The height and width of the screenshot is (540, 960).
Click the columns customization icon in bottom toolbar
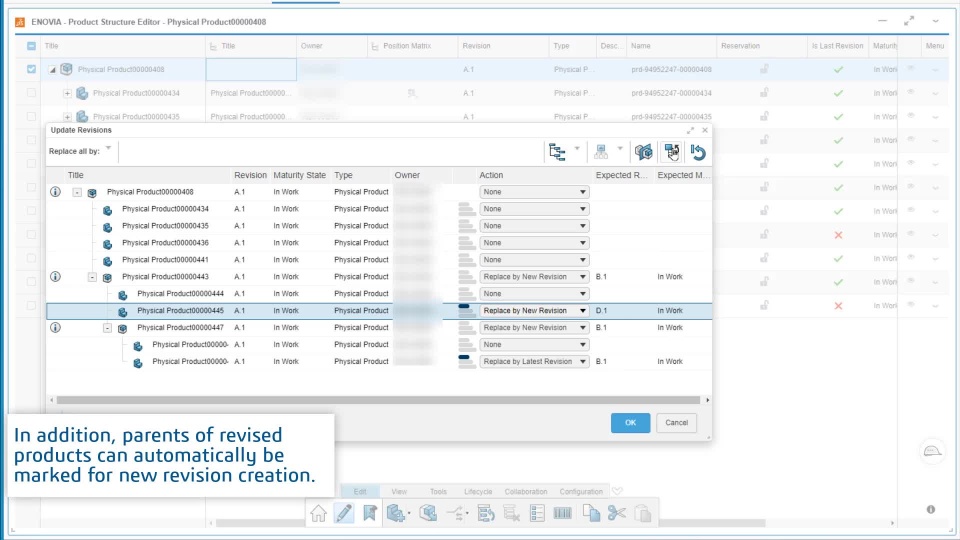coord(563,513)
